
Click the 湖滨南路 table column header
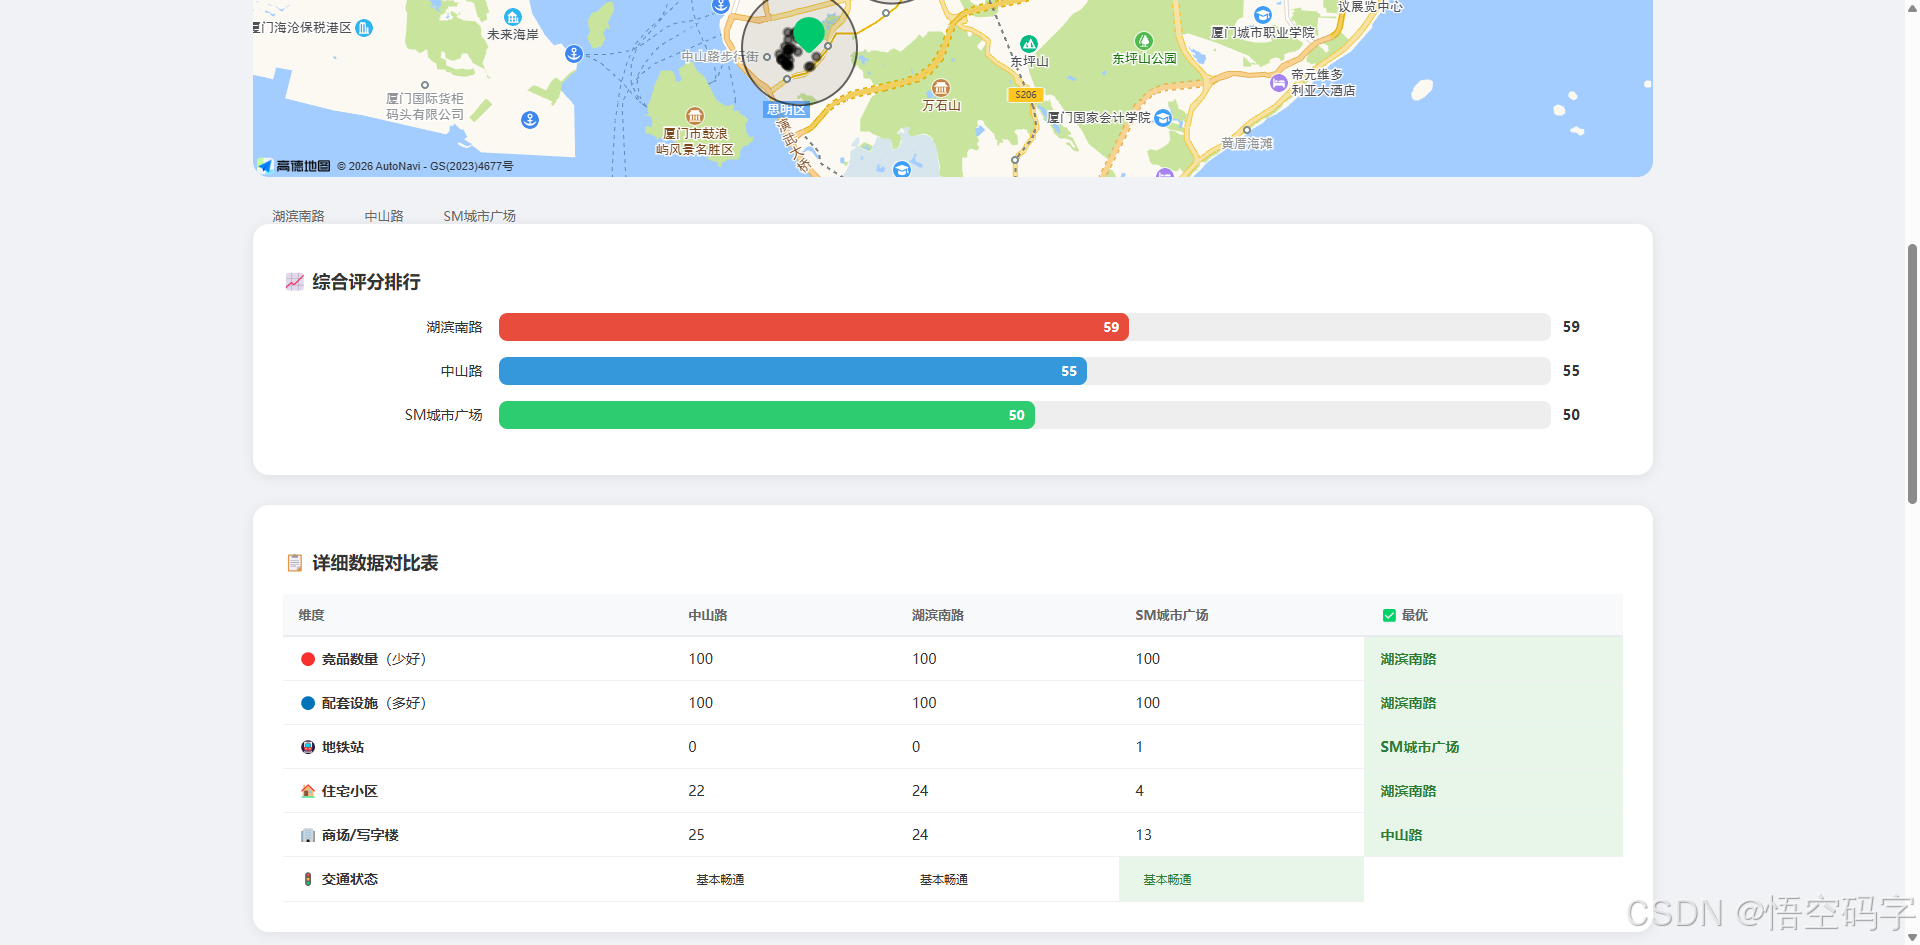pyautogui.click(x=938, y=615)
